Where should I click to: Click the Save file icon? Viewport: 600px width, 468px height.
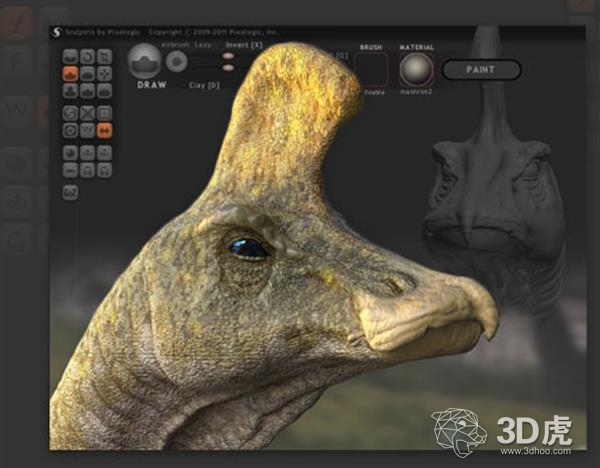[104, 170]
